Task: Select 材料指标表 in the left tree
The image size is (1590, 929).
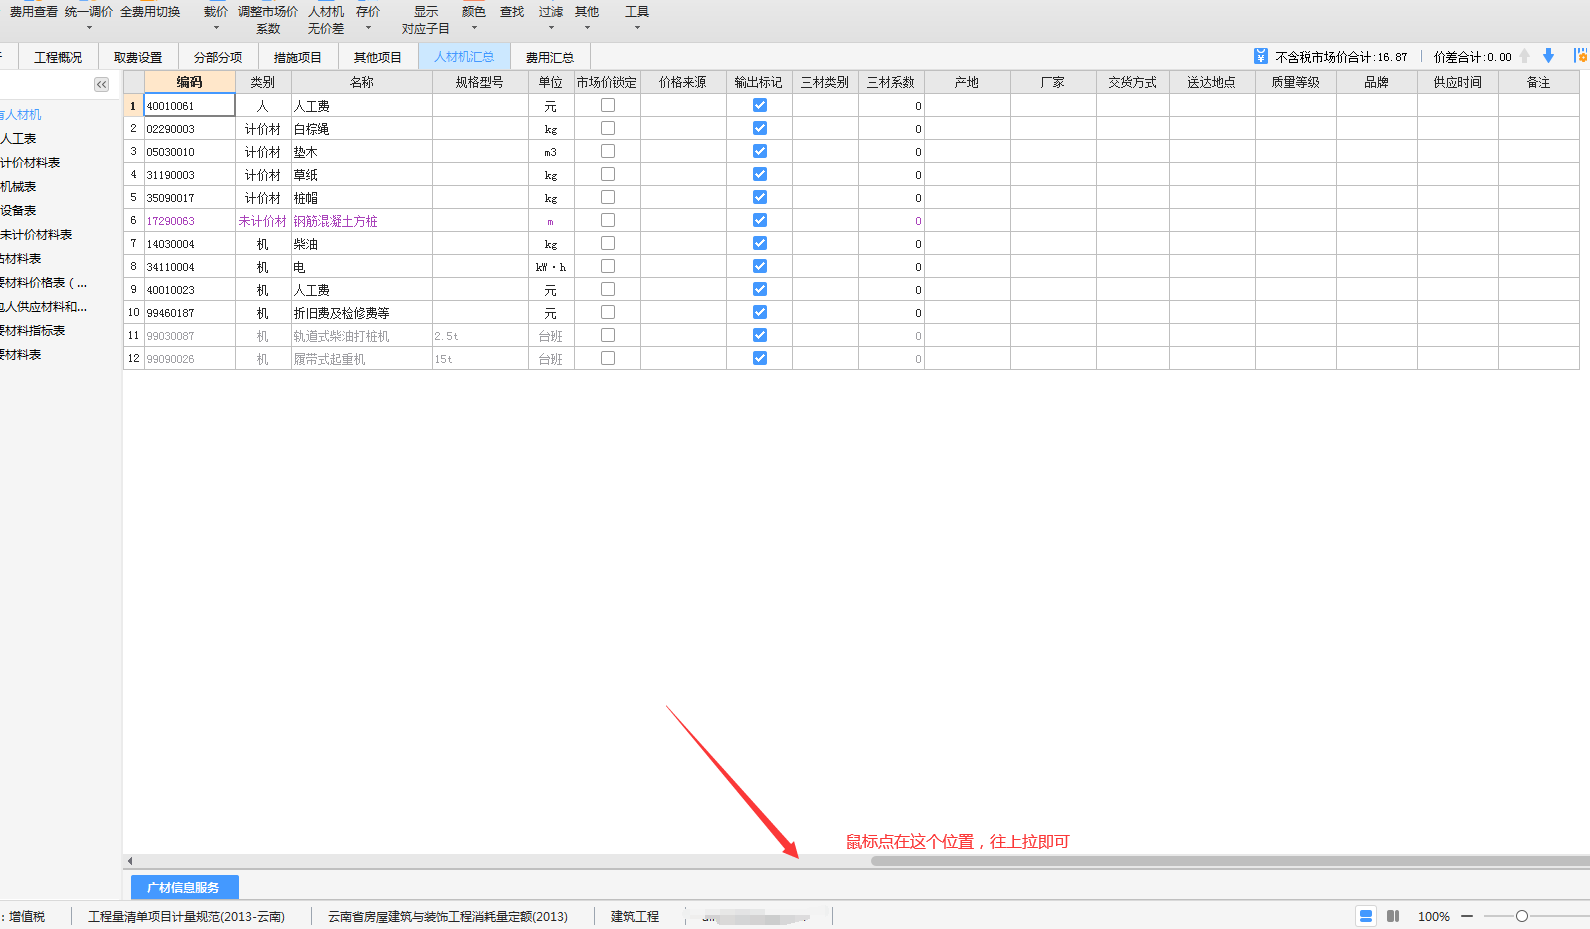Action: [33, 330]
